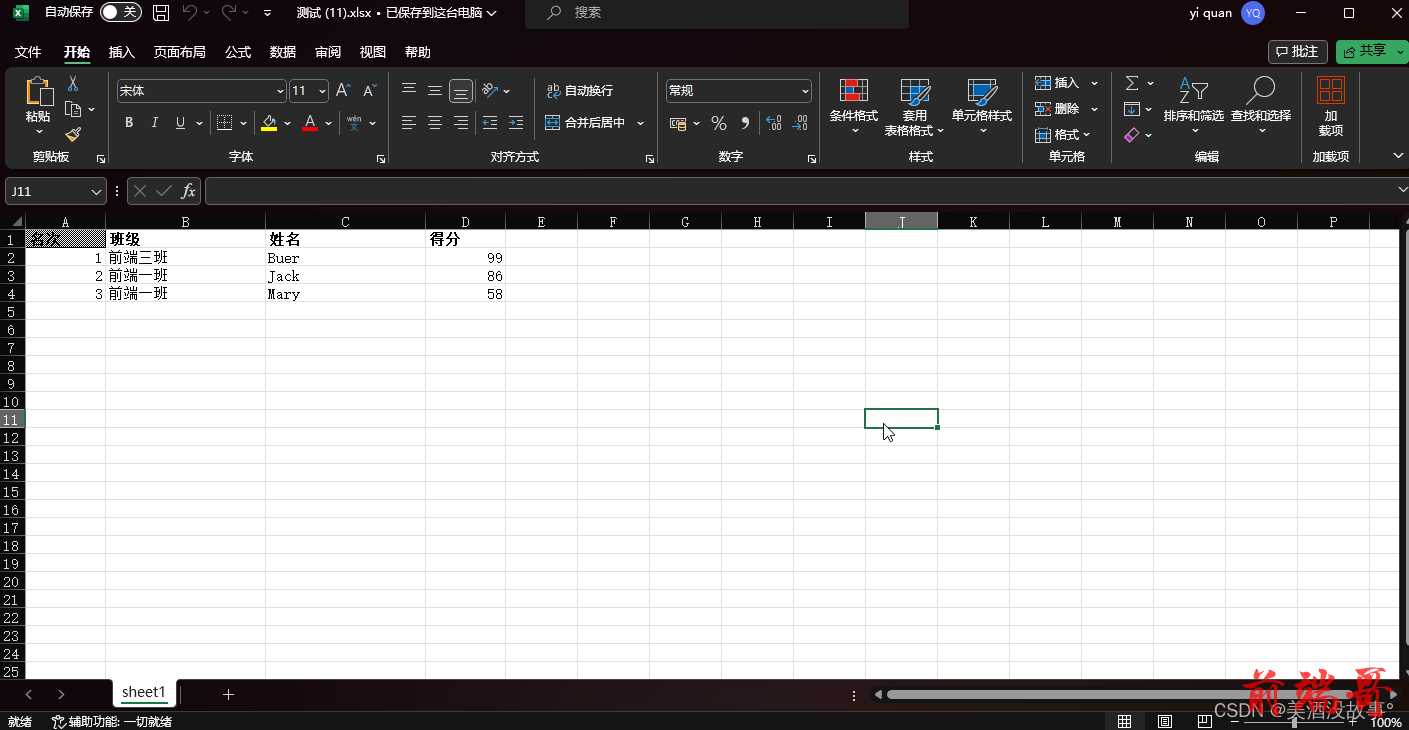Toggle Align Left

409,123
